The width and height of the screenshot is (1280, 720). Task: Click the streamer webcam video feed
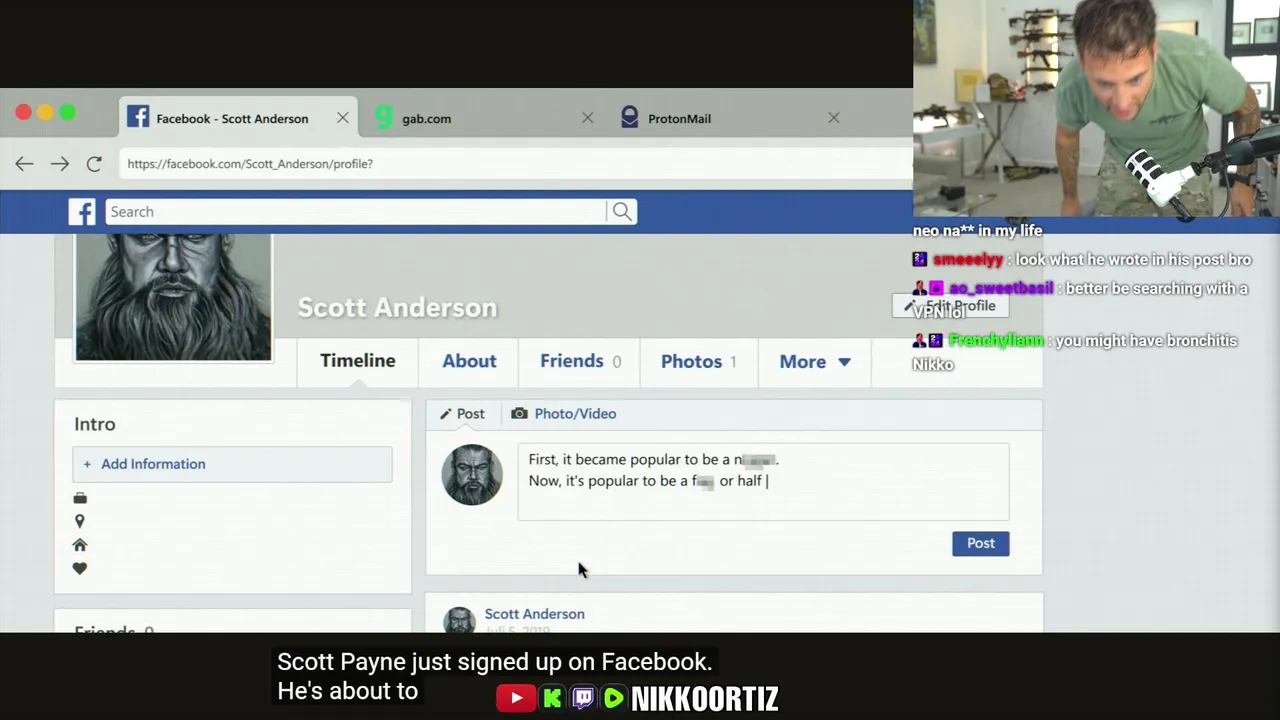pos(1096,108)
